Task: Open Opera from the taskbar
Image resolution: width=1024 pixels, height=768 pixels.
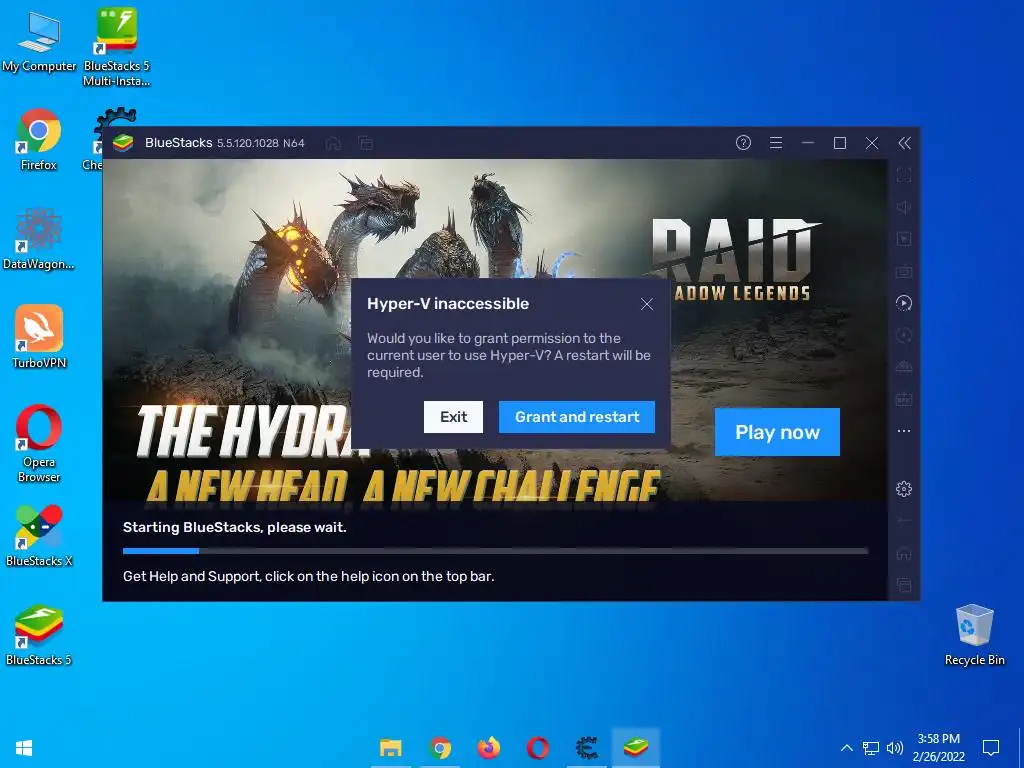Action: pyautogui.click(x=537, y=748)
